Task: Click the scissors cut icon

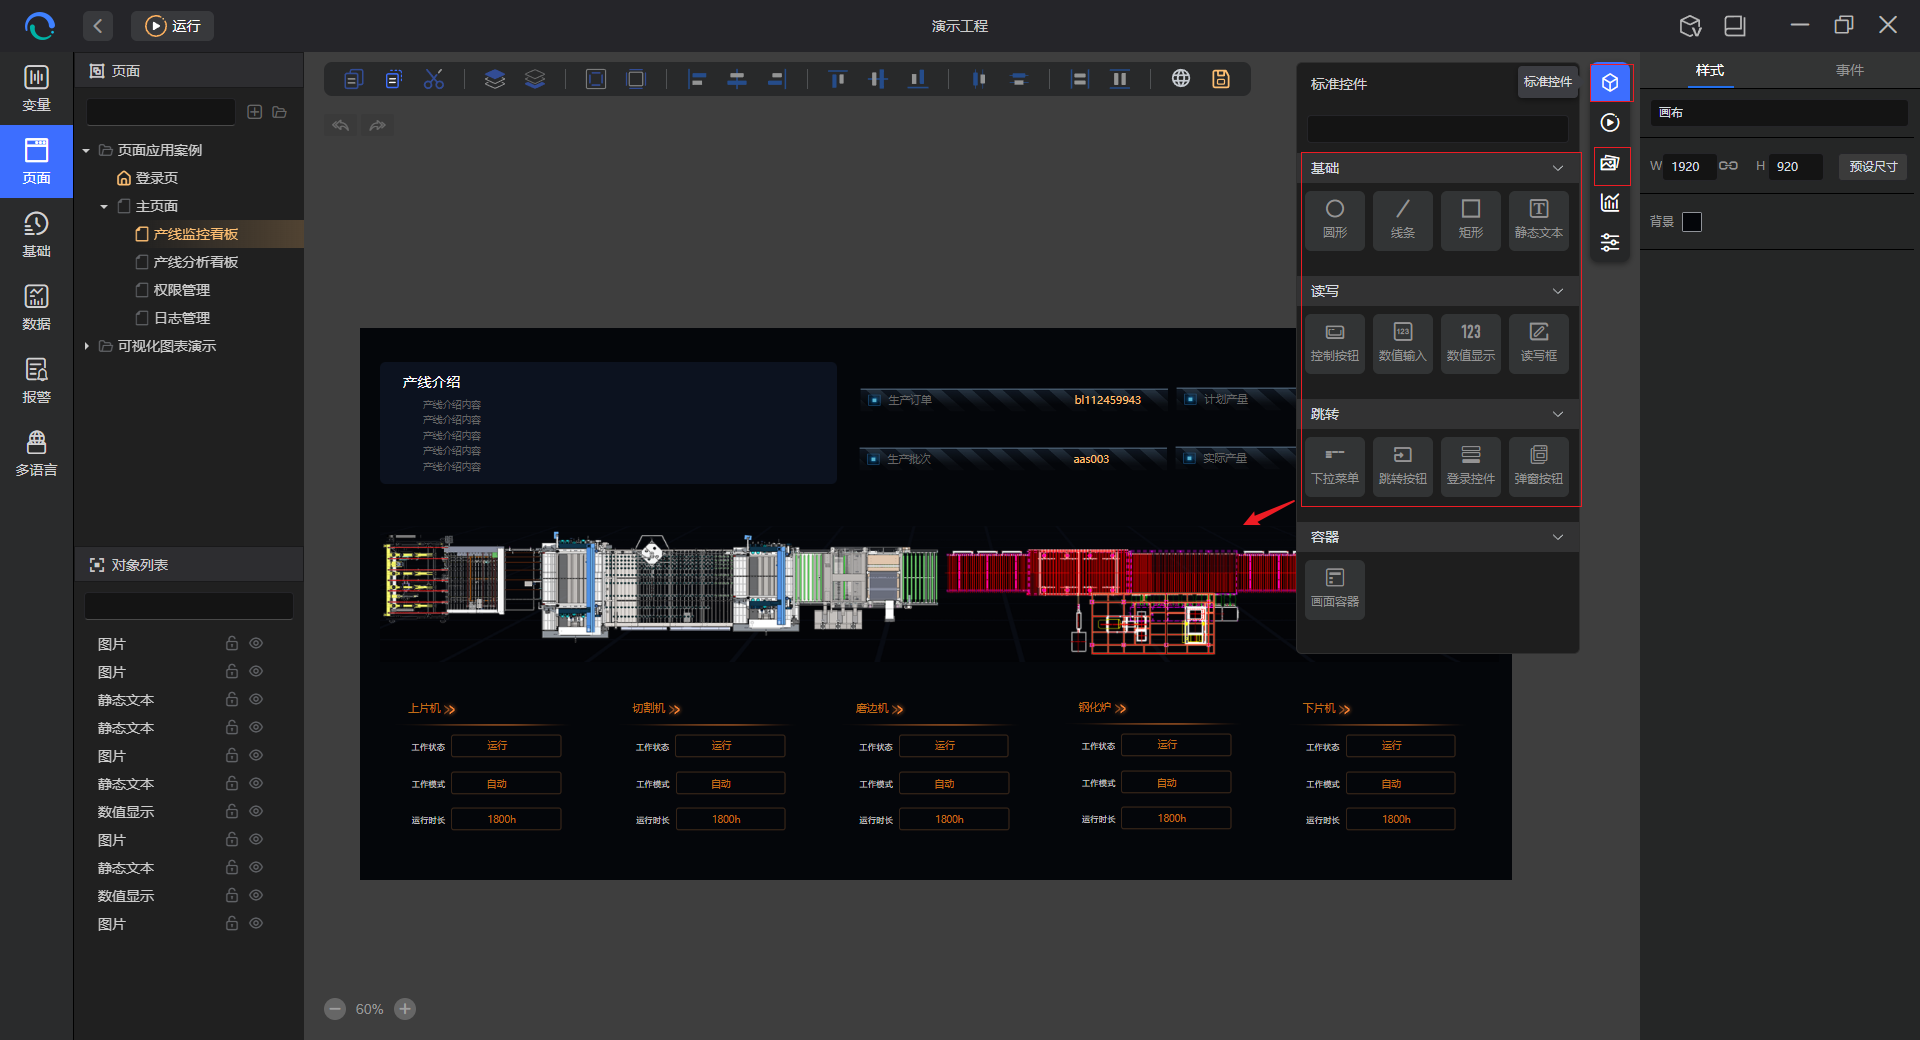Action: [434, 79]
